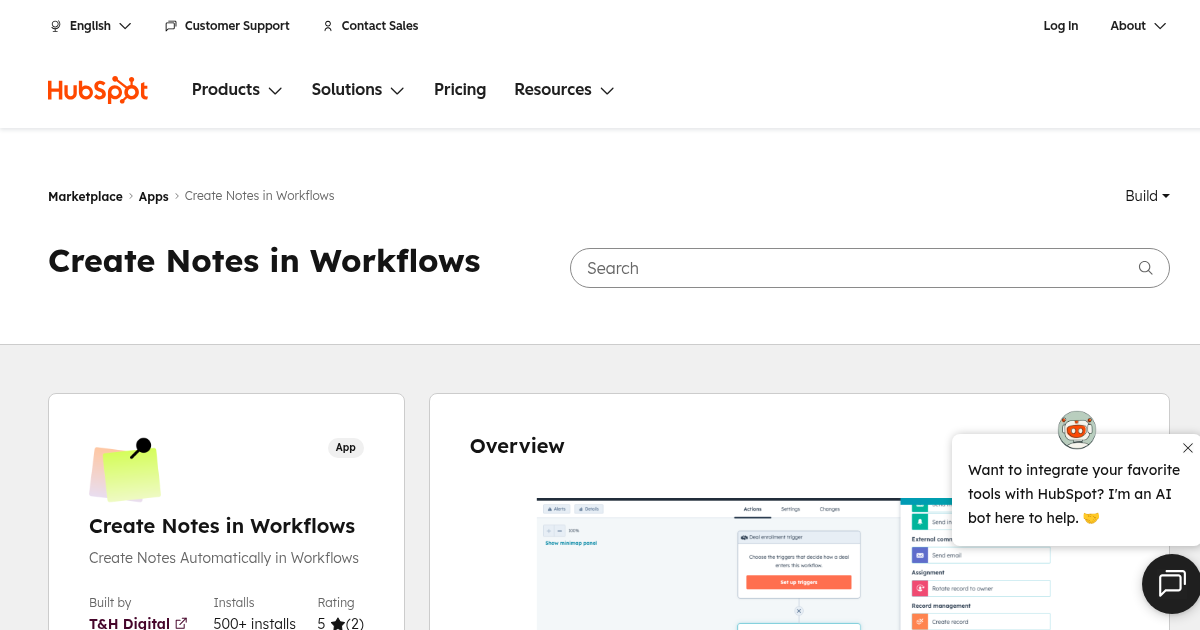1200x630 pixels.
Task: Open the Pricing page
Action: (x=460, y=90)
